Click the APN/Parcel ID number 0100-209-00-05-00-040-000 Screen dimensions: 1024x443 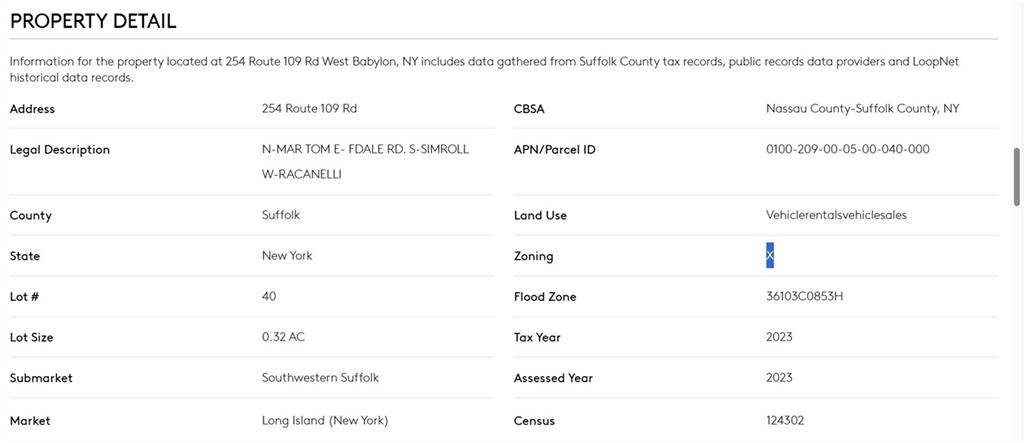pyautogui.click(x=847, y=150)
